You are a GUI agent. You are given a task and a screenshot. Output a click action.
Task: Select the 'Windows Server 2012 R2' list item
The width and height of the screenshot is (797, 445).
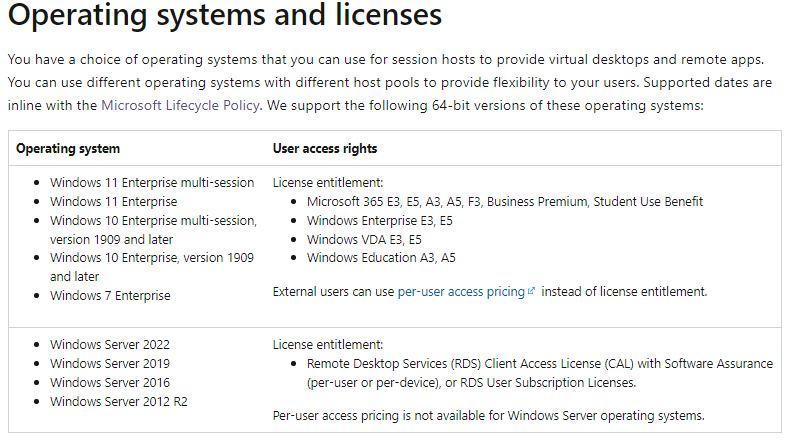coord(118,402)
